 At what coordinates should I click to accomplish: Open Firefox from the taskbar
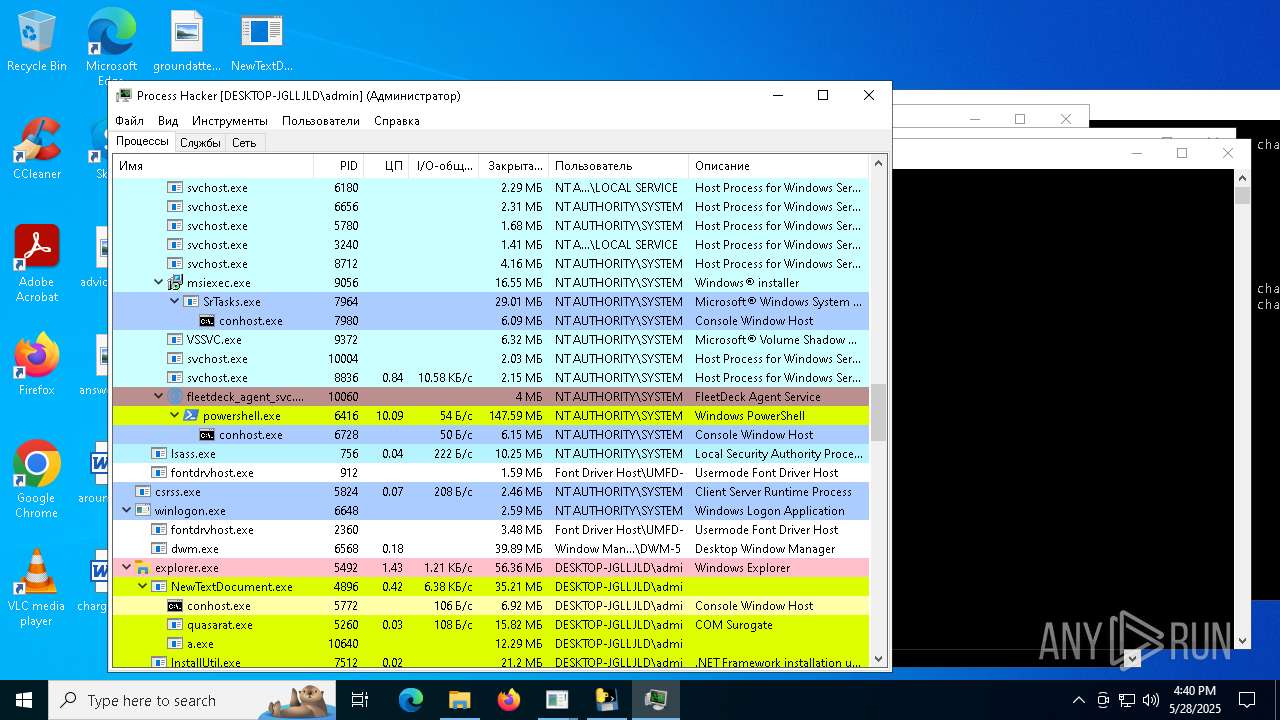click(508, 700)
